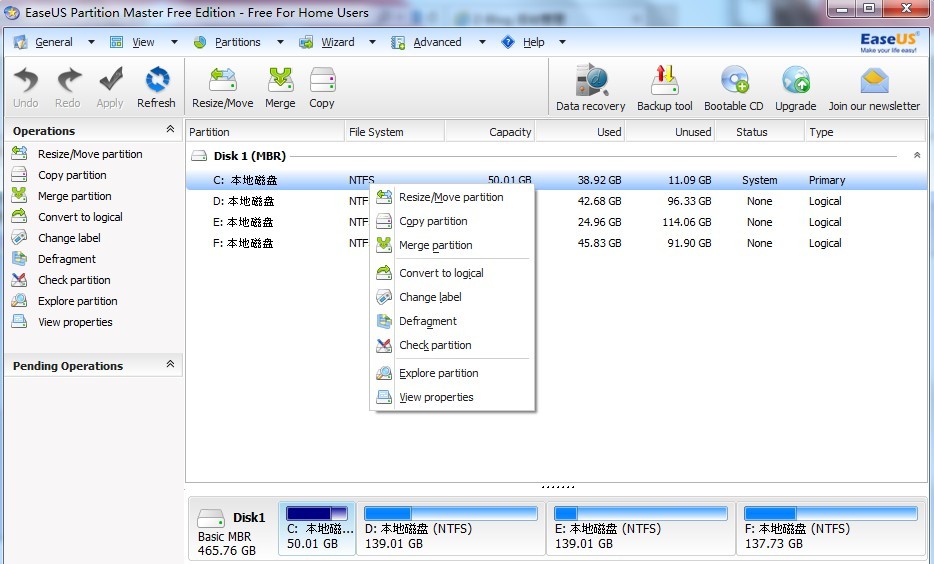Image resolution: width=934 pixels, height=564 pixels.
Task: Select the F: partition row
Action: (x=556, y=243)
